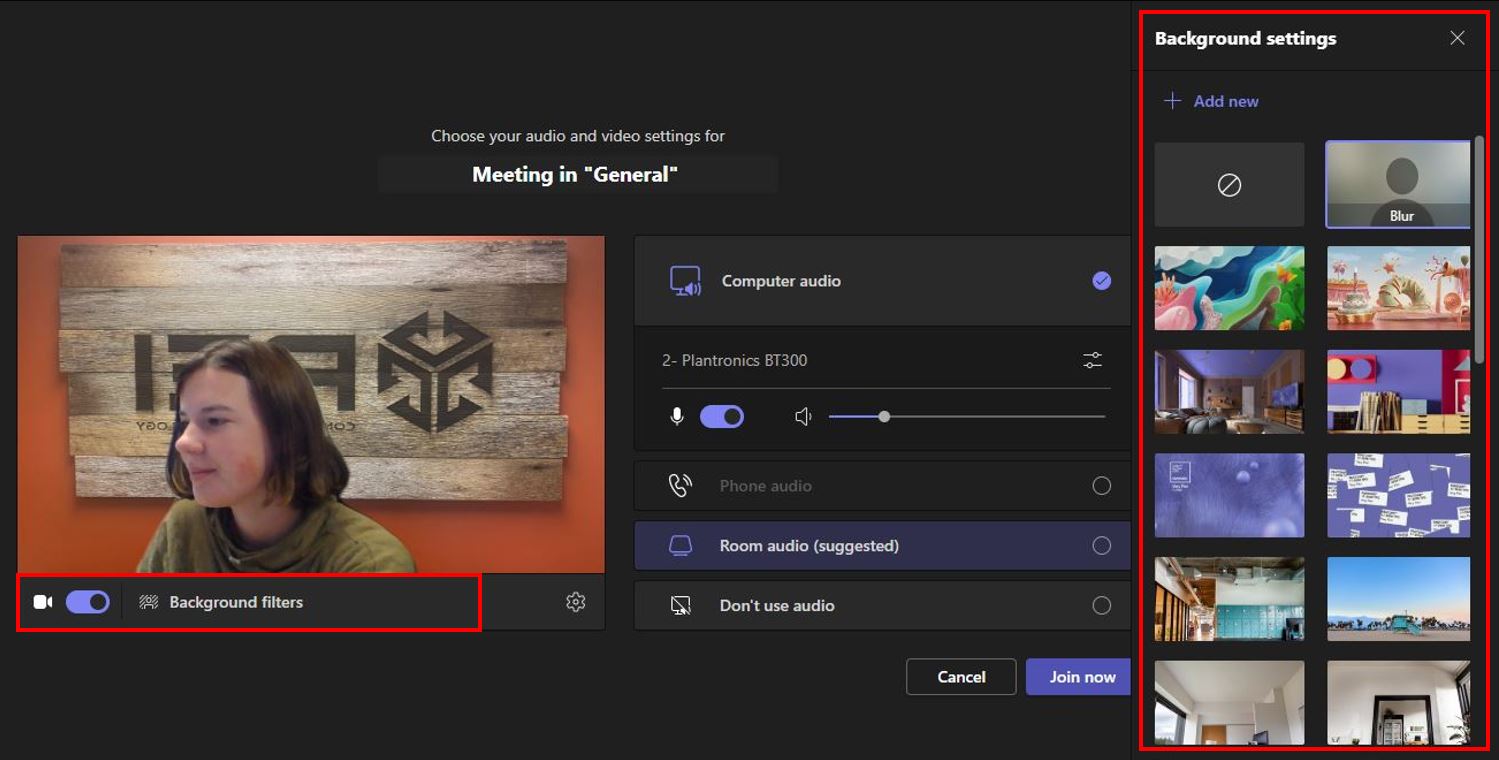Choose the floating white cards background
The width and height of the screenshot is (1499, 760).
[x=1399, y=495]
